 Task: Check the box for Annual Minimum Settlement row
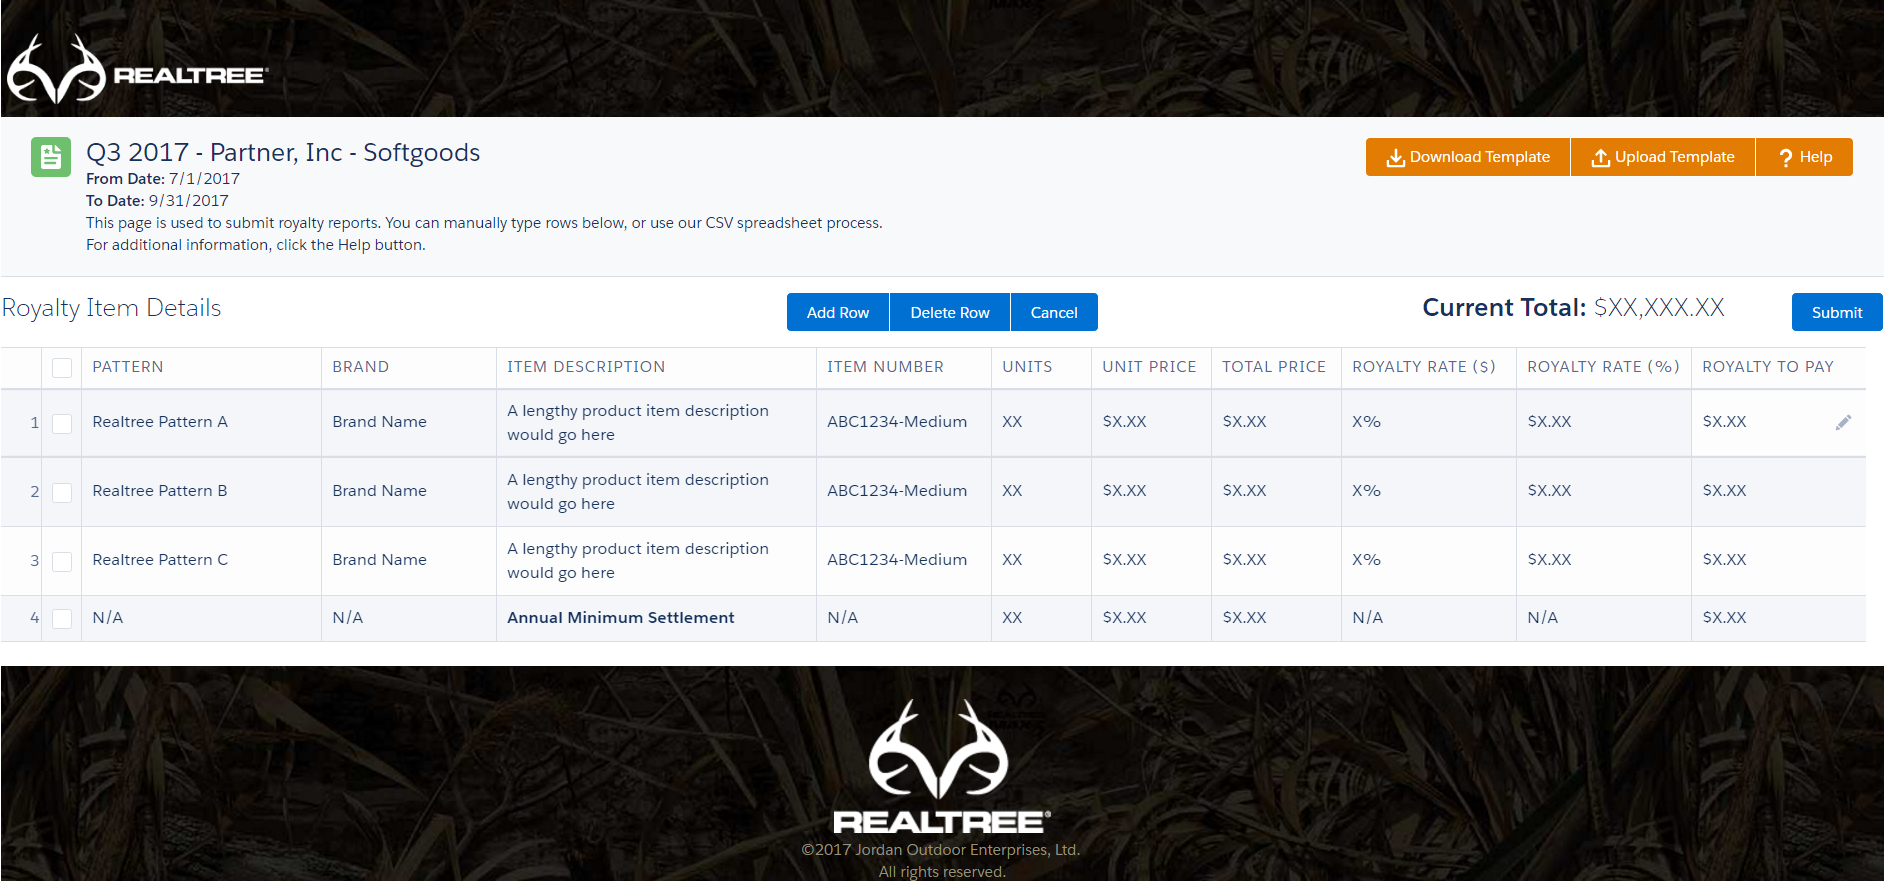click(62, 618)
